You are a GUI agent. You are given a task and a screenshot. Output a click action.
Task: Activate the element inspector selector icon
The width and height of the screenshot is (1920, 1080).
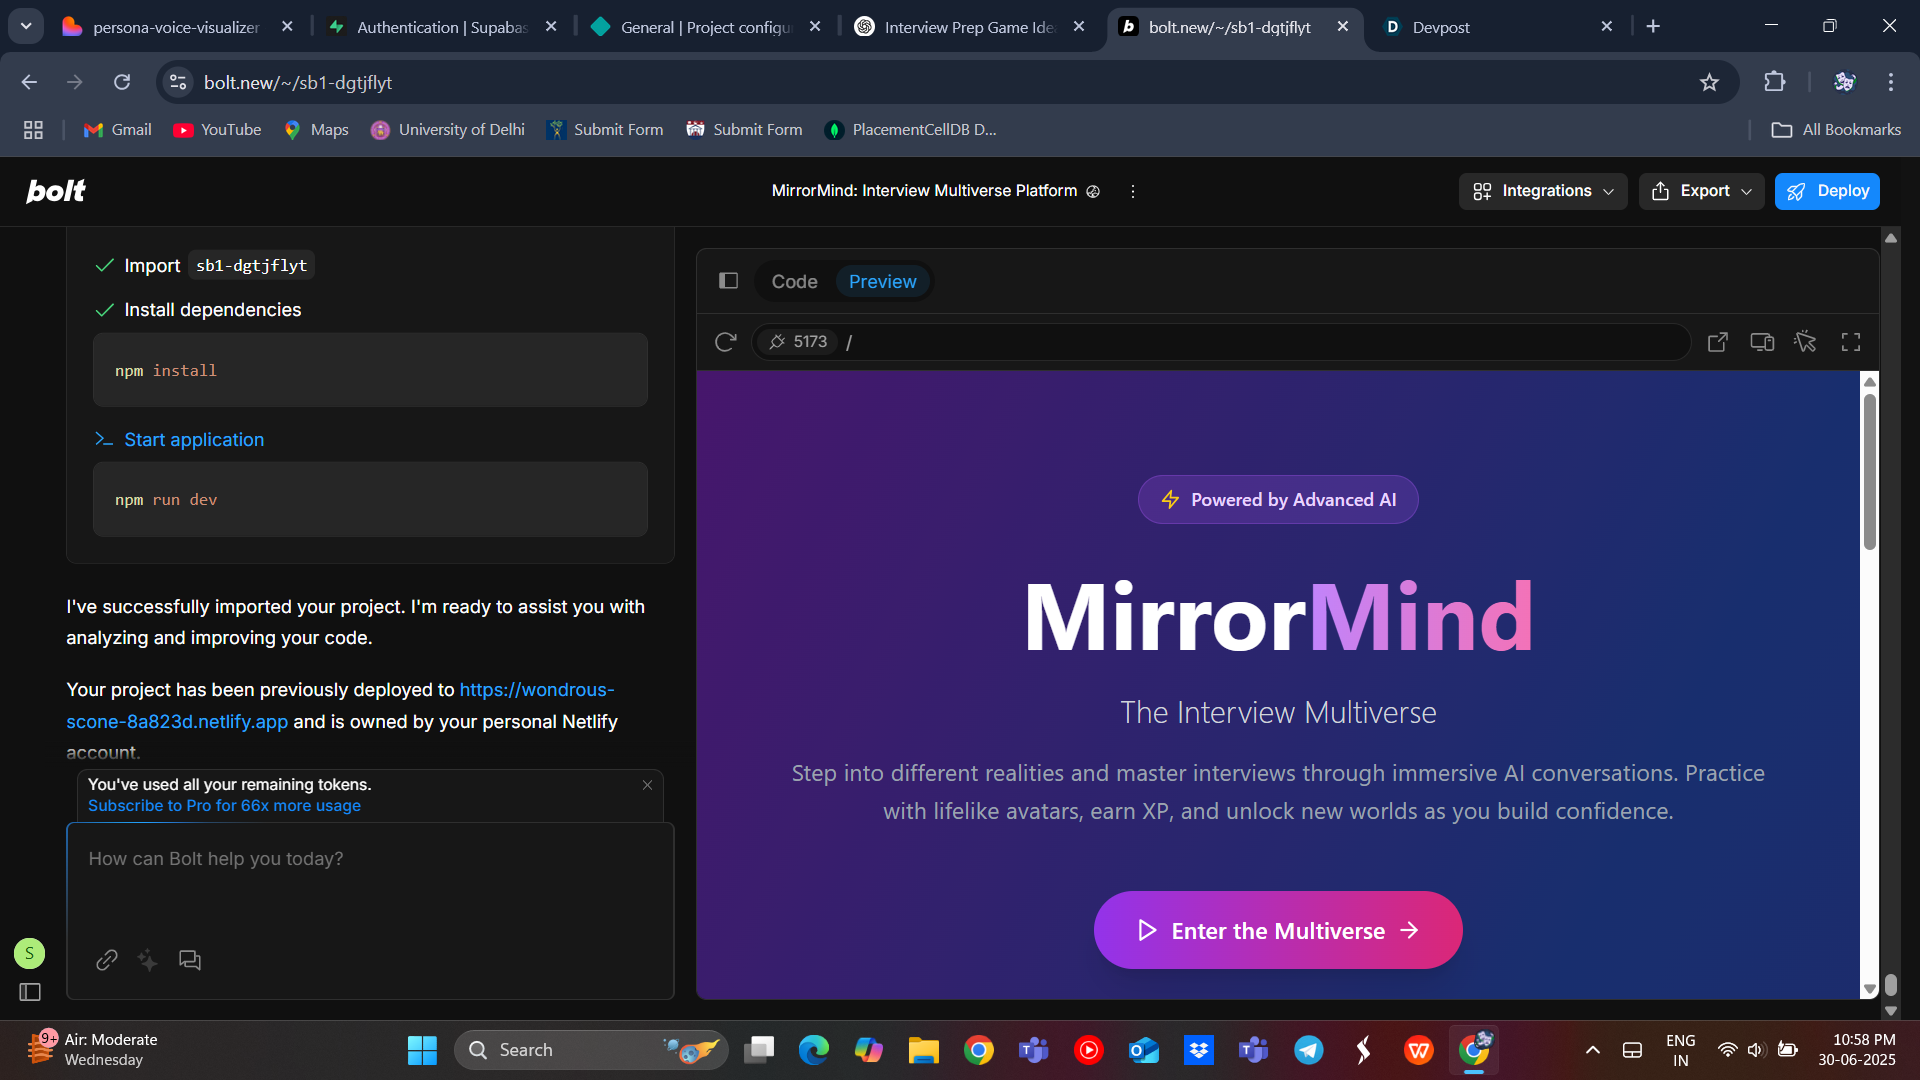coord(1805,342)
